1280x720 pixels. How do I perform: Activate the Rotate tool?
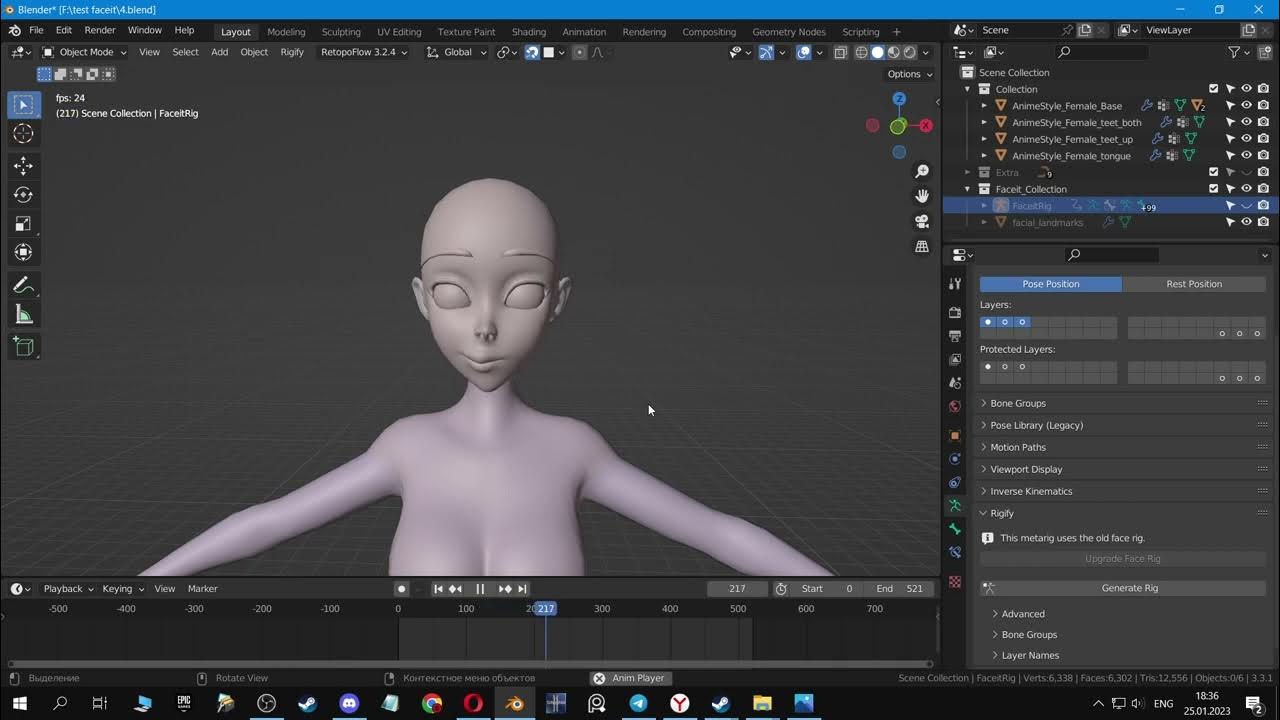pos(23,195)
